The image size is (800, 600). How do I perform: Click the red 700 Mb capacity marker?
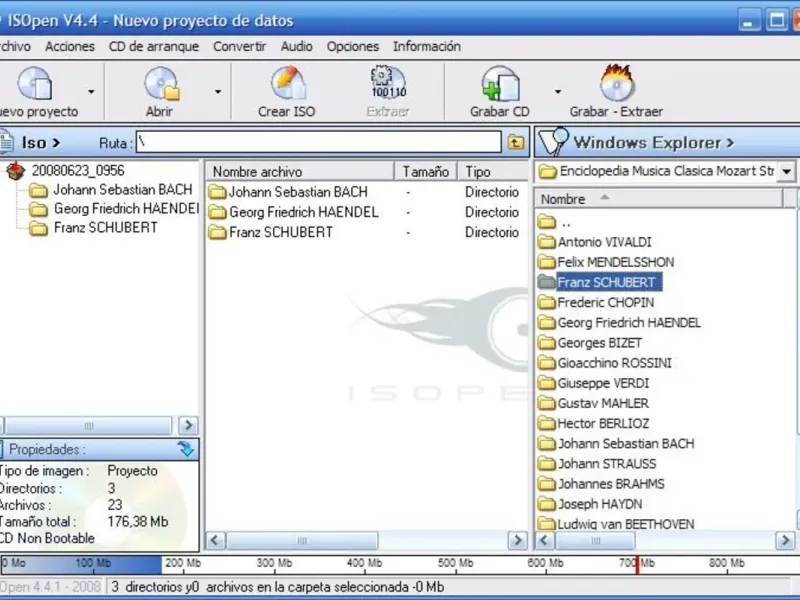637,565
